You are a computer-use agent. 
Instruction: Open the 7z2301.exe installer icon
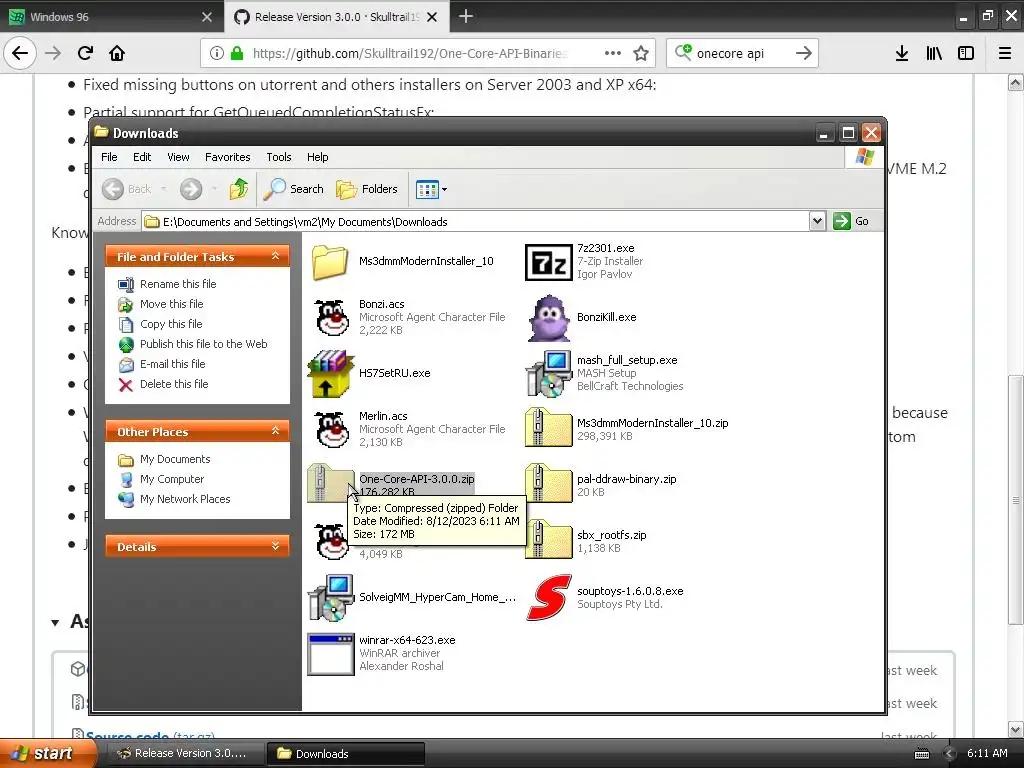click(x=548, y=263)
